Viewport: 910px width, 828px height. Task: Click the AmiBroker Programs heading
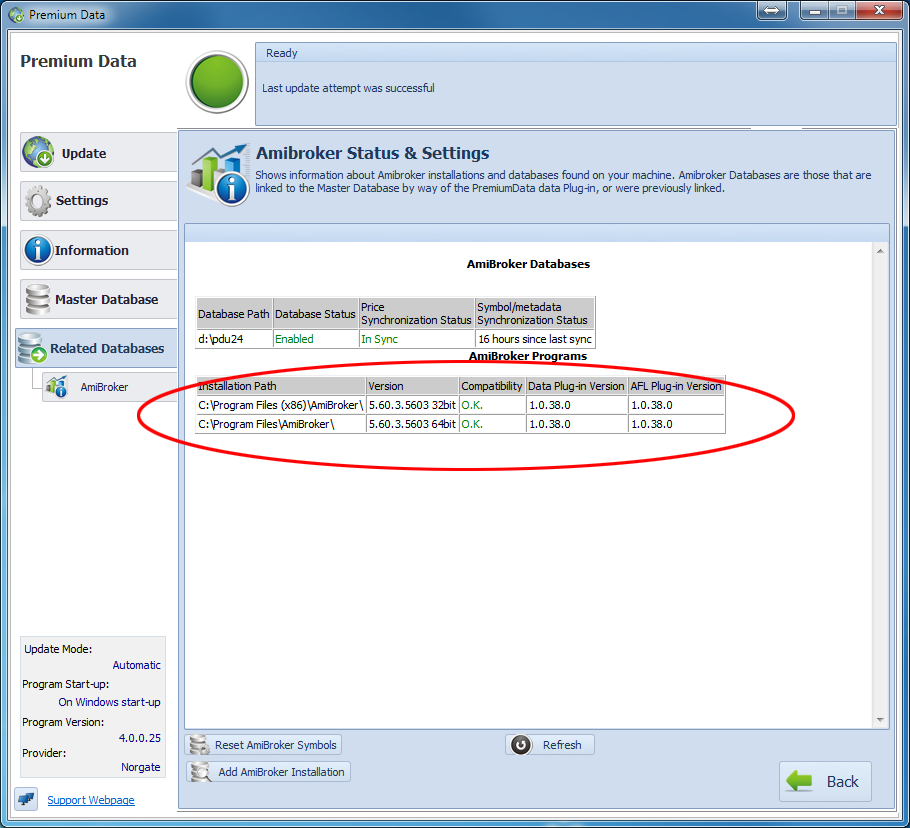coord(528,356)
